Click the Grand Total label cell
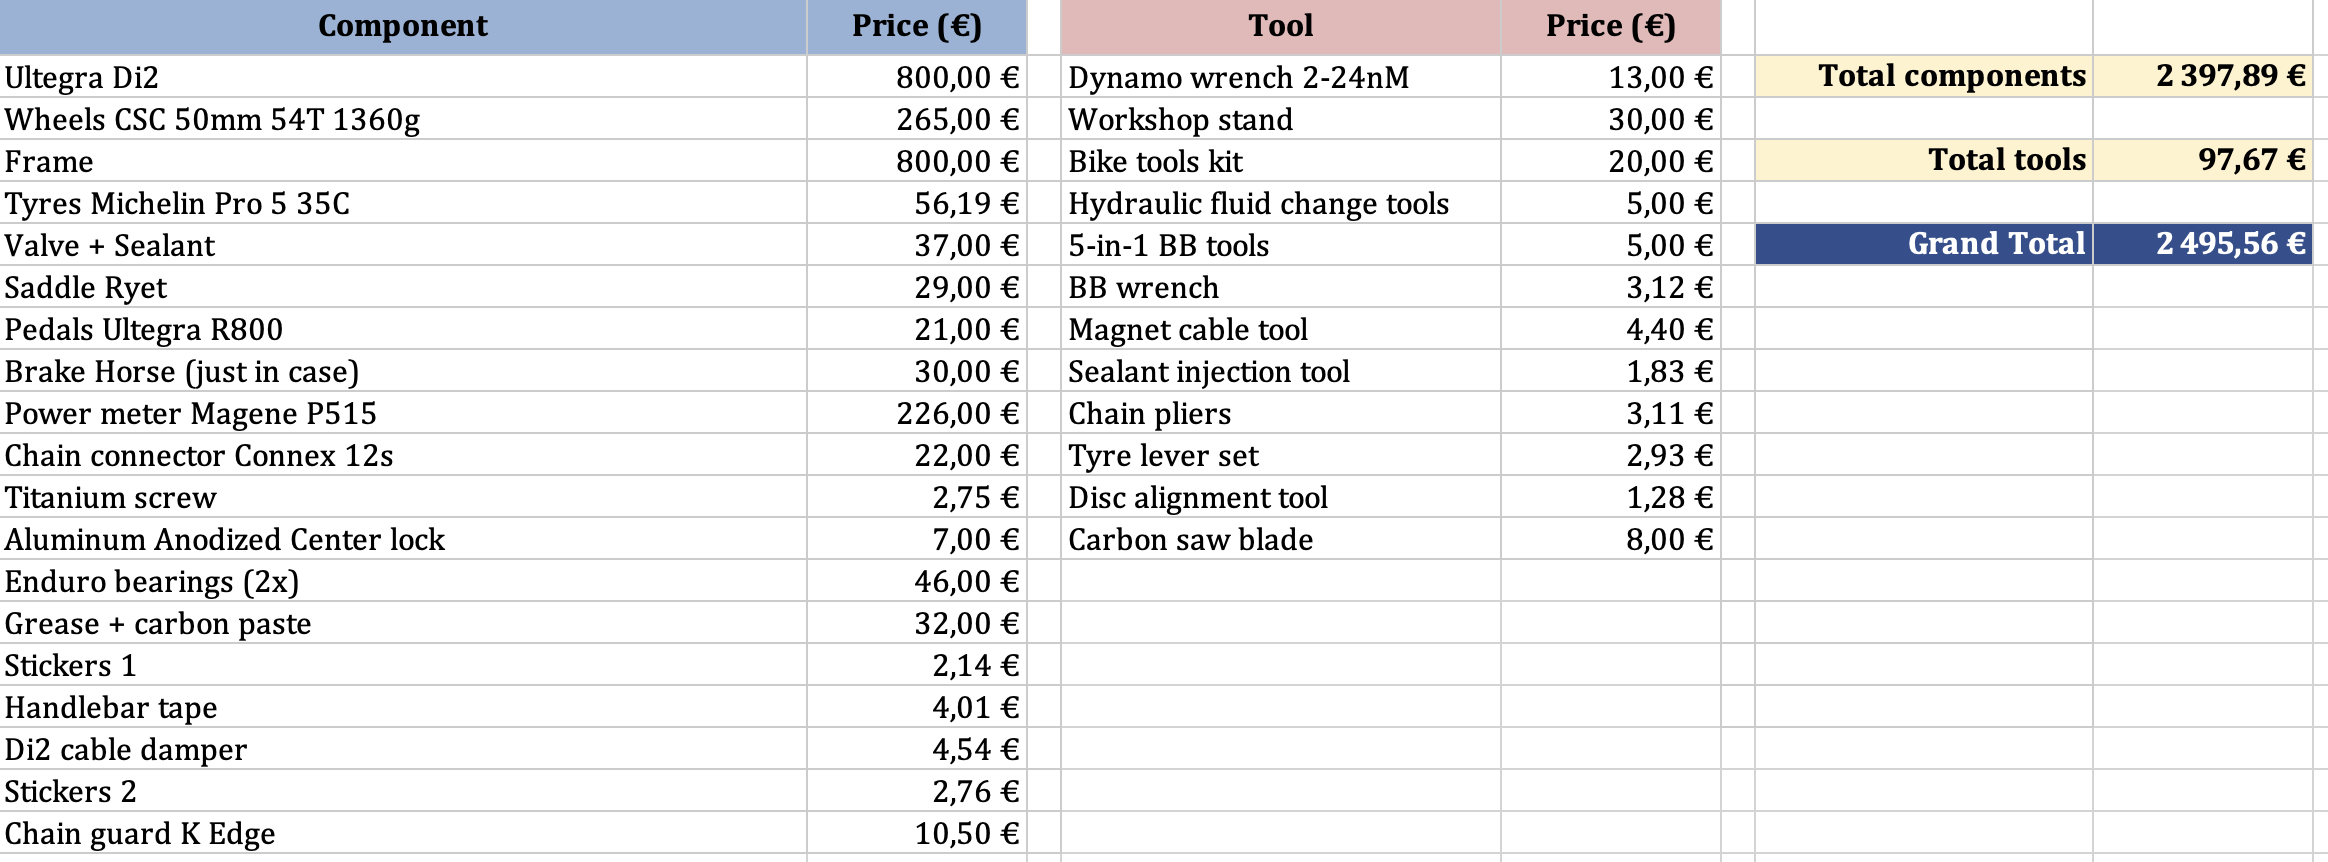This screenshot has height=862, width=2328. pyautogui.click(x=1924, y=244)
